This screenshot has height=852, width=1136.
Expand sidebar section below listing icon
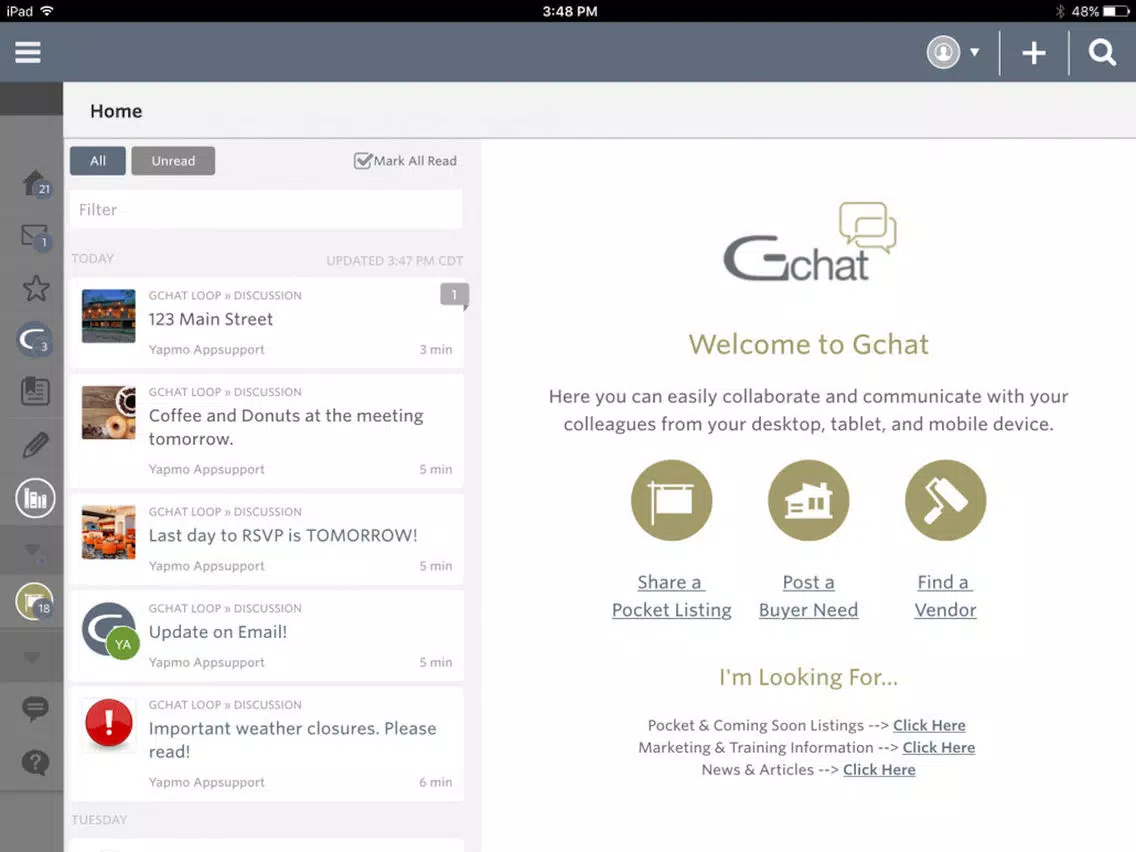point(32,657)
